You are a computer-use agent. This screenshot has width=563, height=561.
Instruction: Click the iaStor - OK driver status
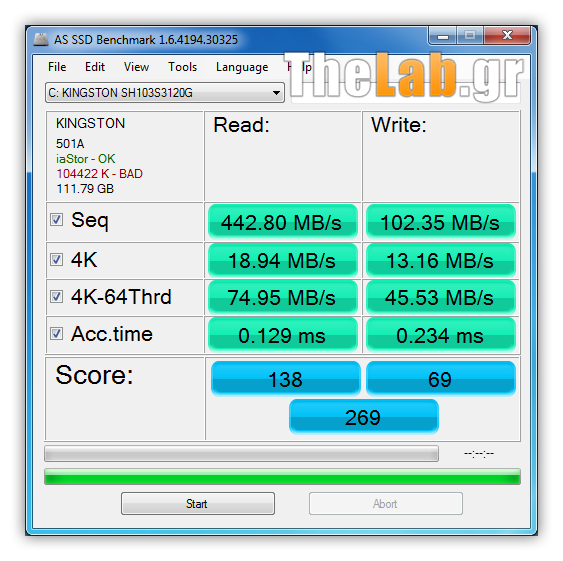85,159
